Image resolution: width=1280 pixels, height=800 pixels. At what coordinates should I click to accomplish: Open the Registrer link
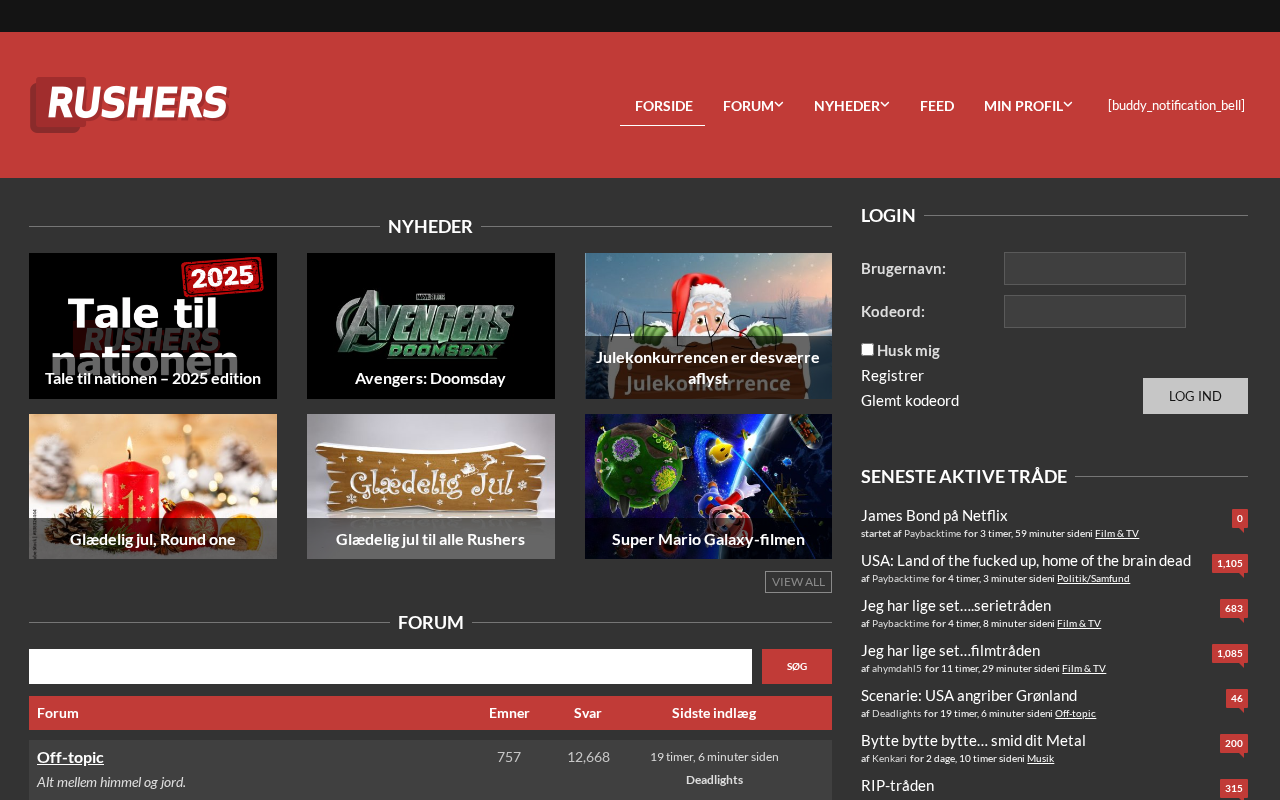(x=892, y=375)
